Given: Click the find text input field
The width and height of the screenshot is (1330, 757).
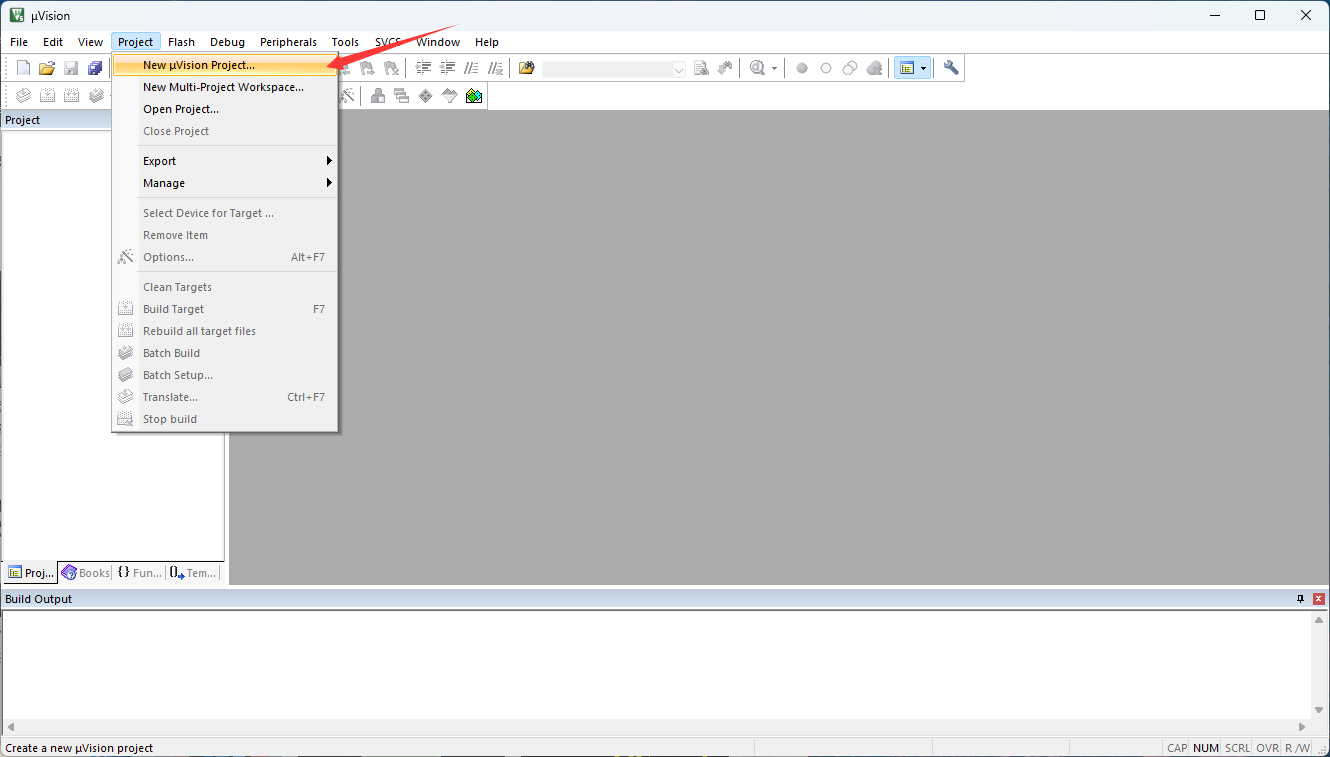Looking at the screenshot, I should (607, 68).
